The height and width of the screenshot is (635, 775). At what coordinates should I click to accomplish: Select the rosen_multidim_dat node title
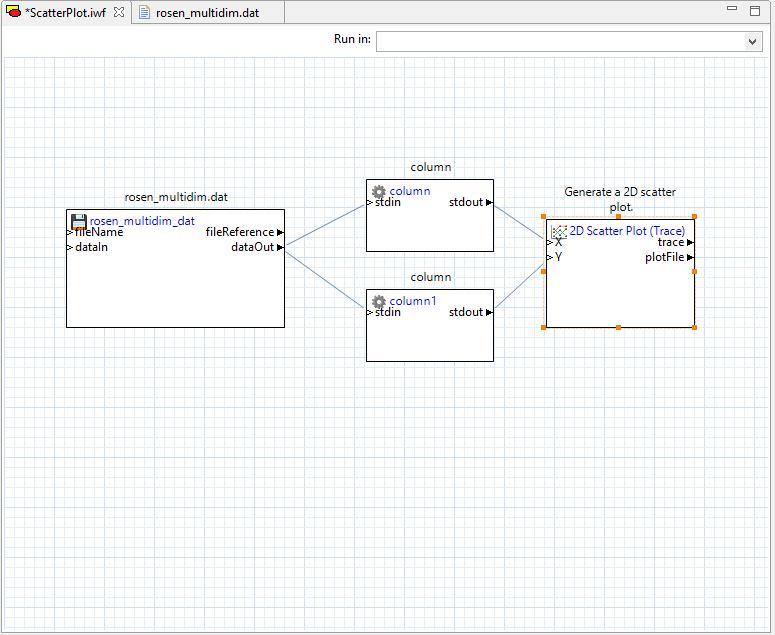coord(142,221)
